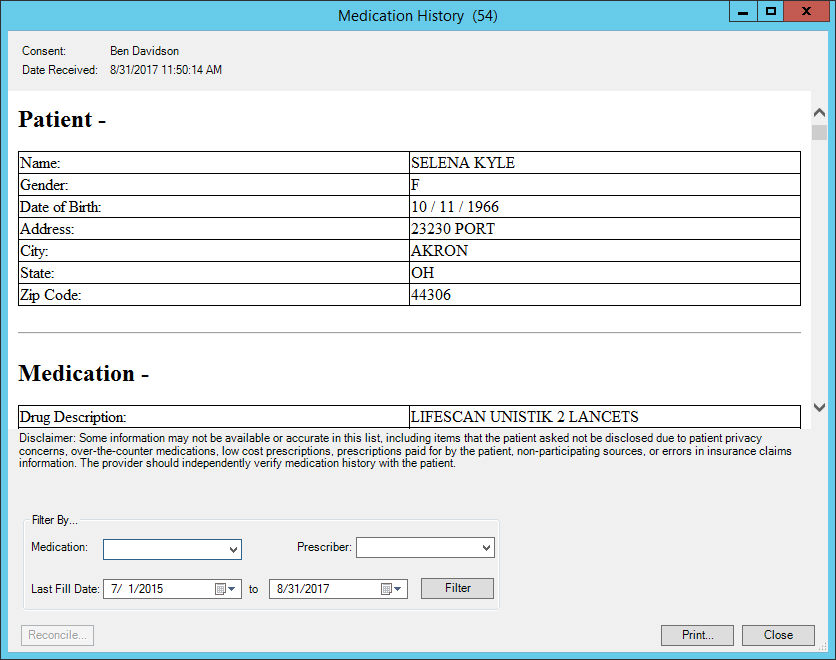Screen dimensions: 836x660
Task: Click the 8/31/2017 end date field
Action: [x=322, y=589]
